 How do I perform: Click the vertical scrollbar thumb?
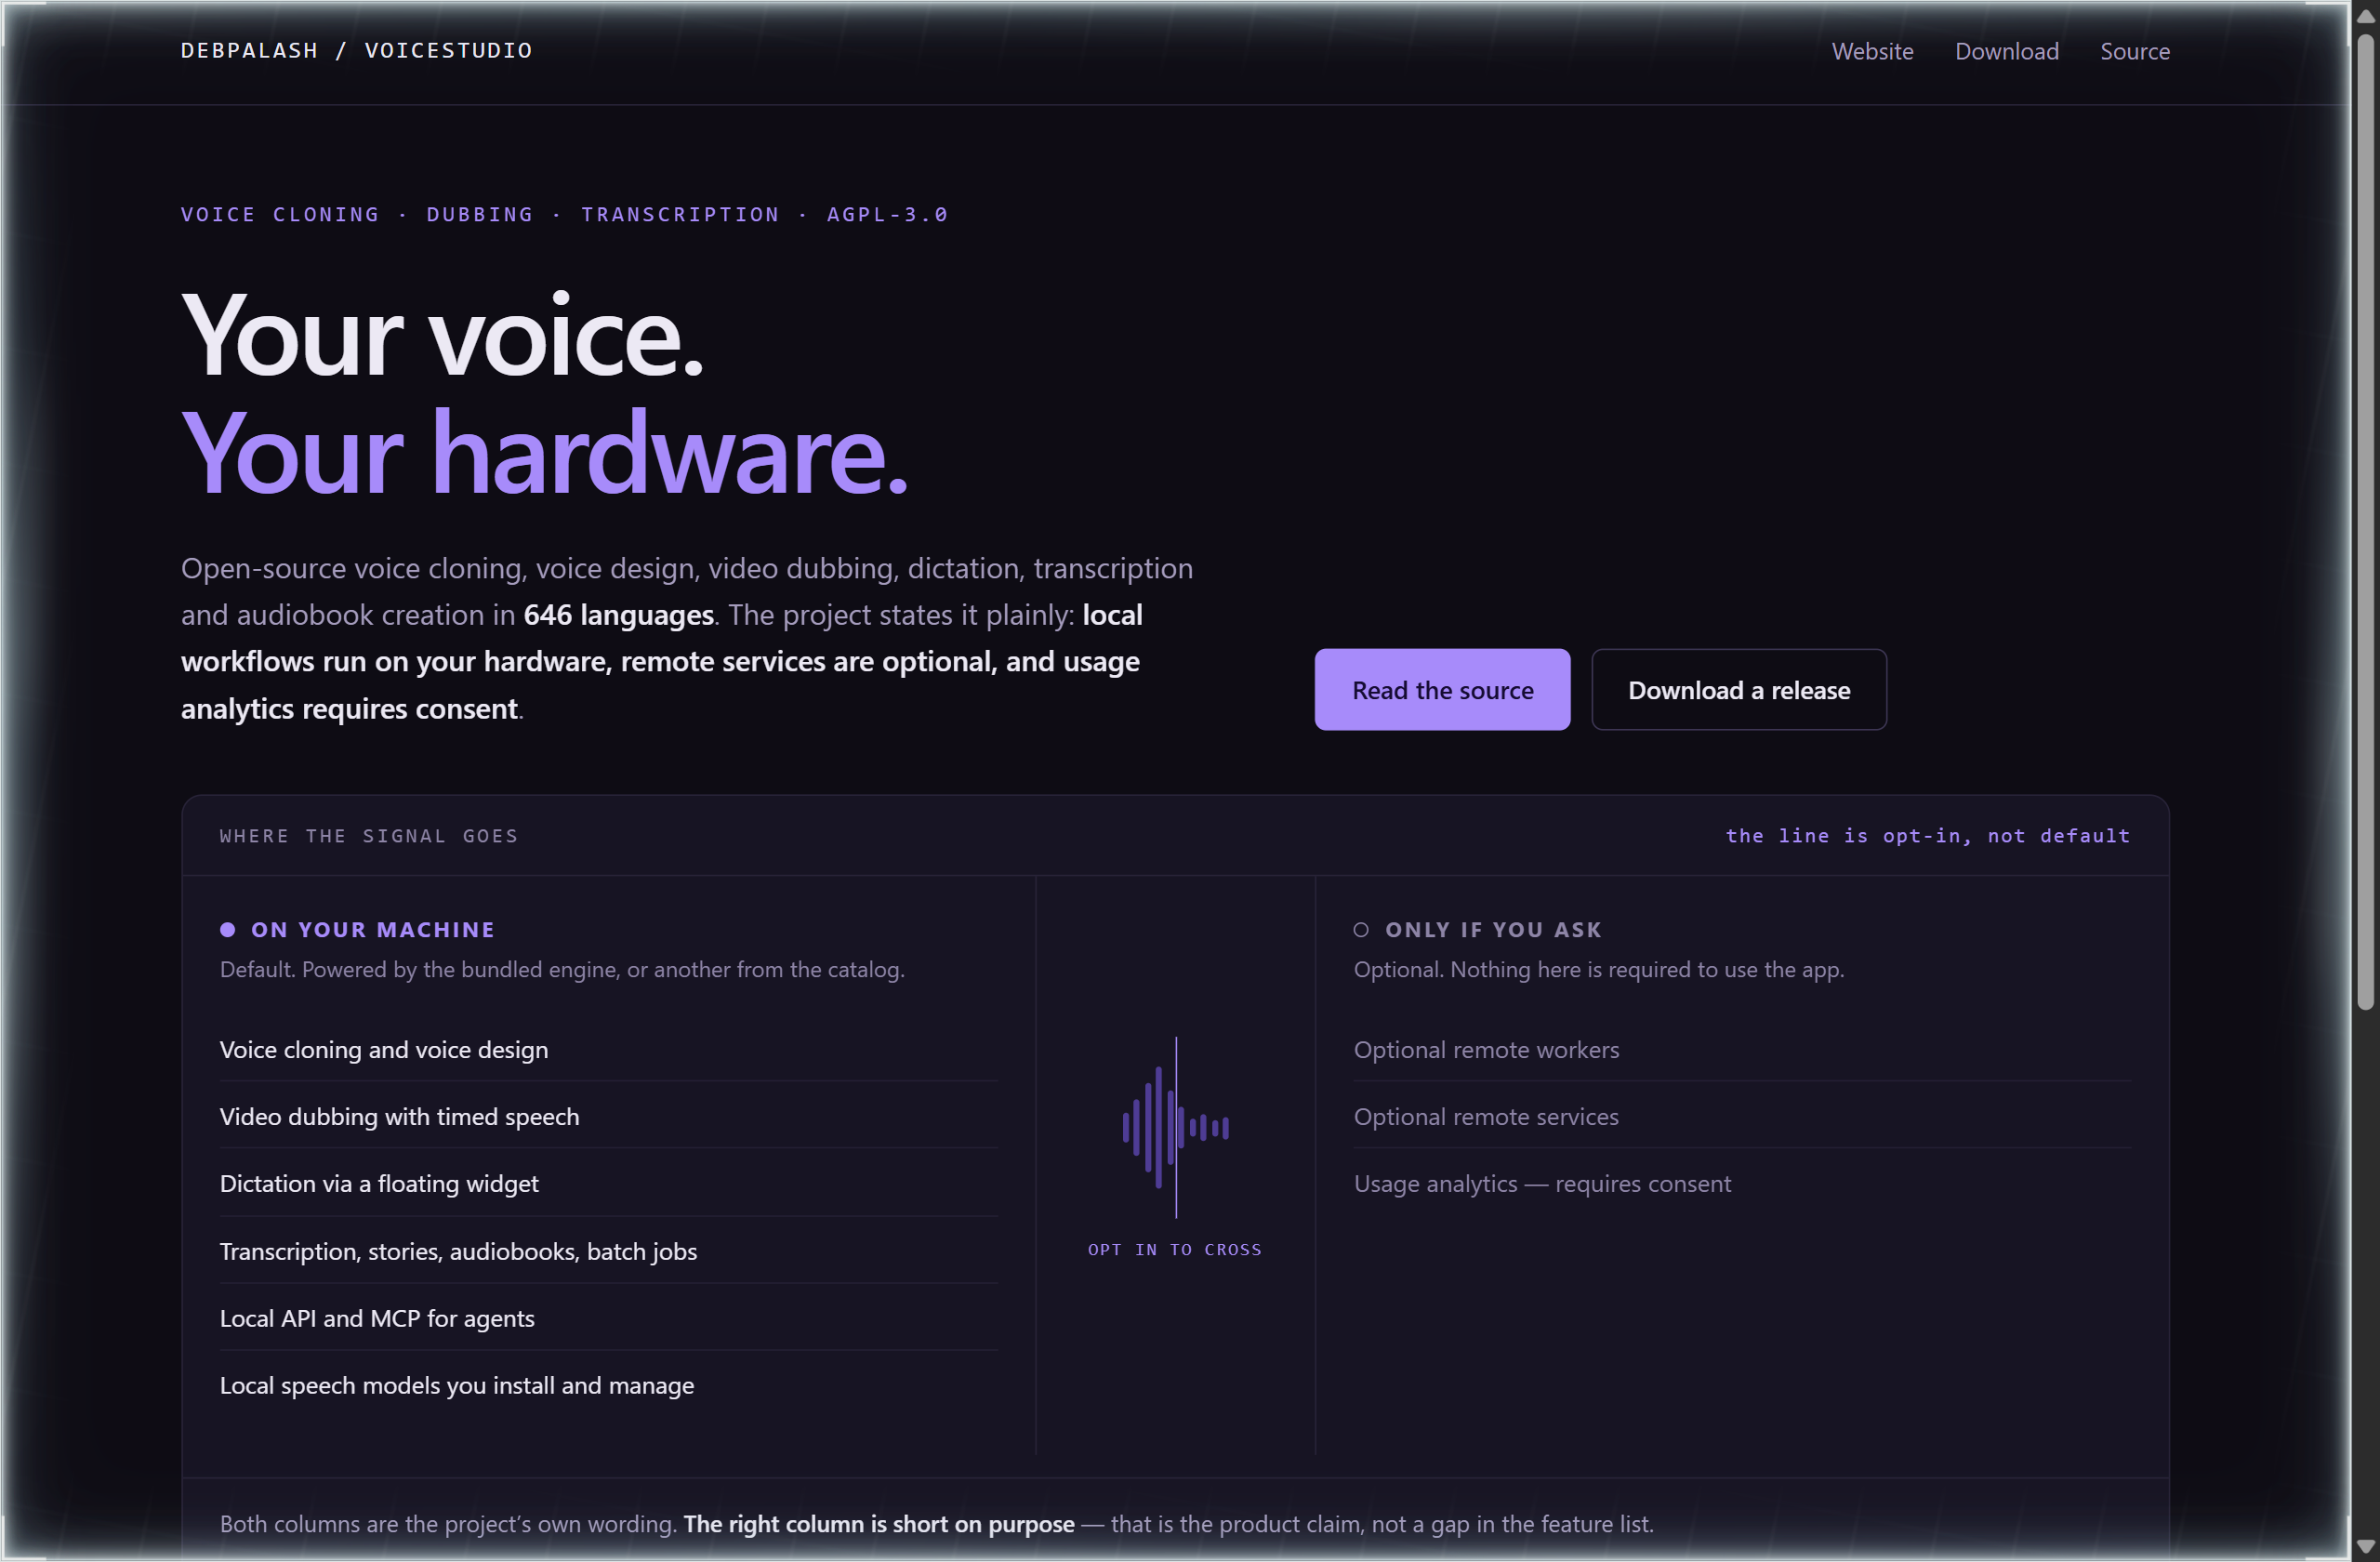tap(2364, 522)
